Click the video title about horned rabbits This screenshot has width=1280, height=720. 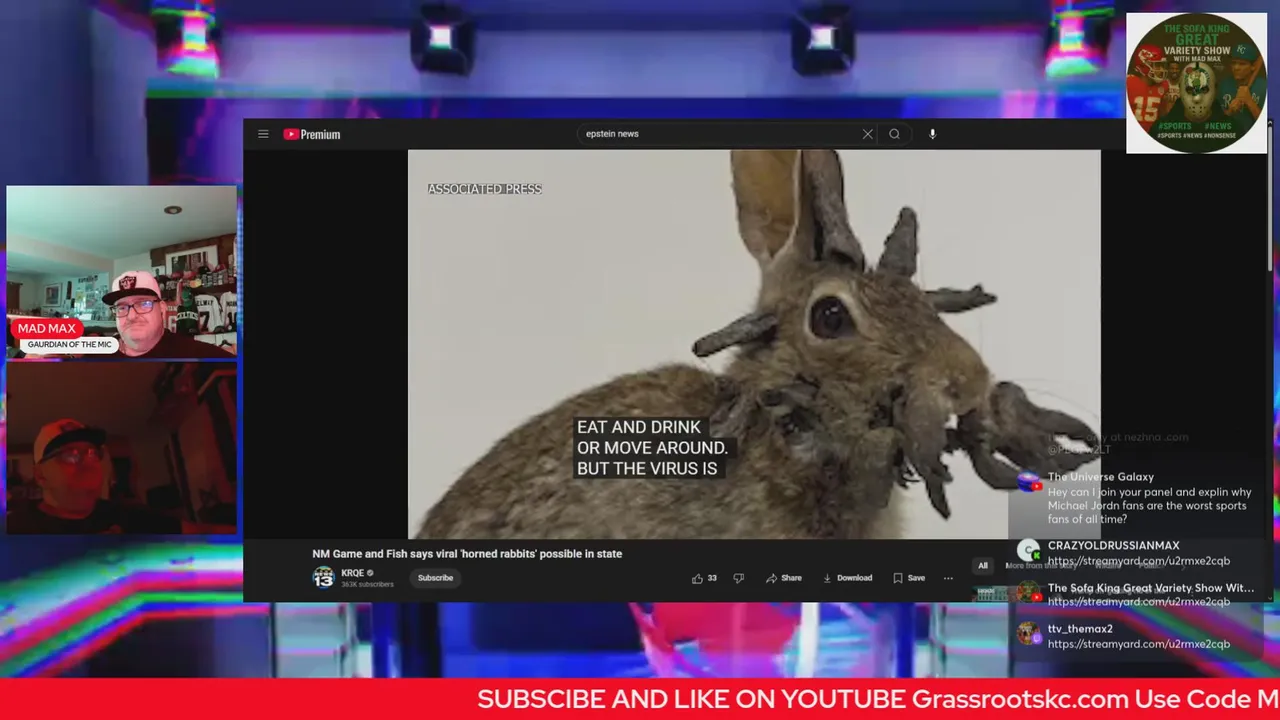point(467,554)
